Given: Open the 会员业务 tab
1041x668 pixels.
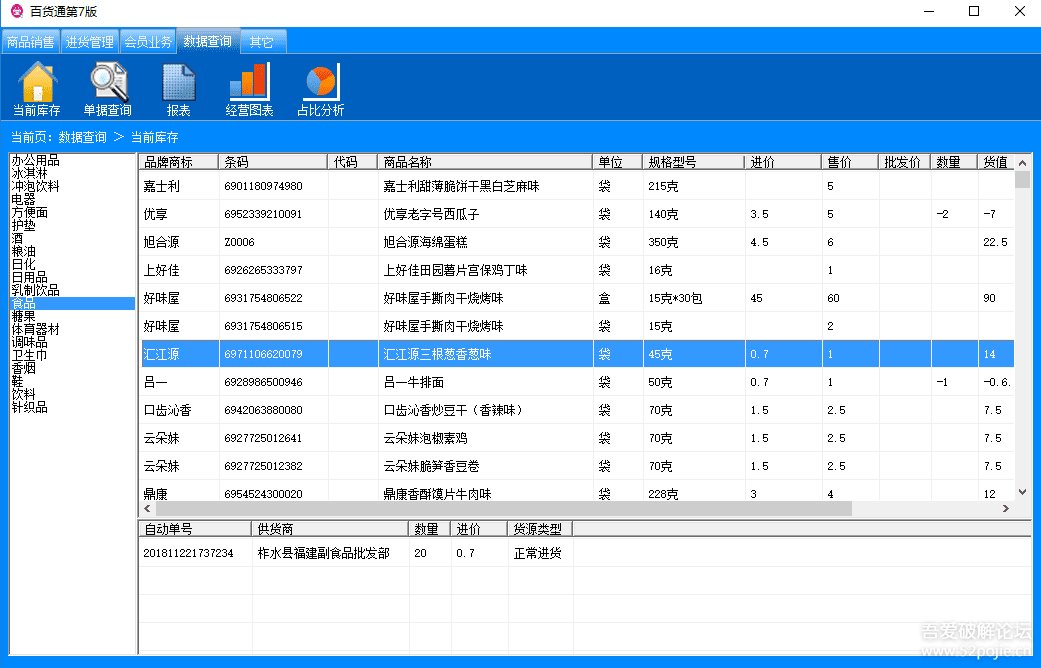Looking at the screenshot, I should [148, 42].
